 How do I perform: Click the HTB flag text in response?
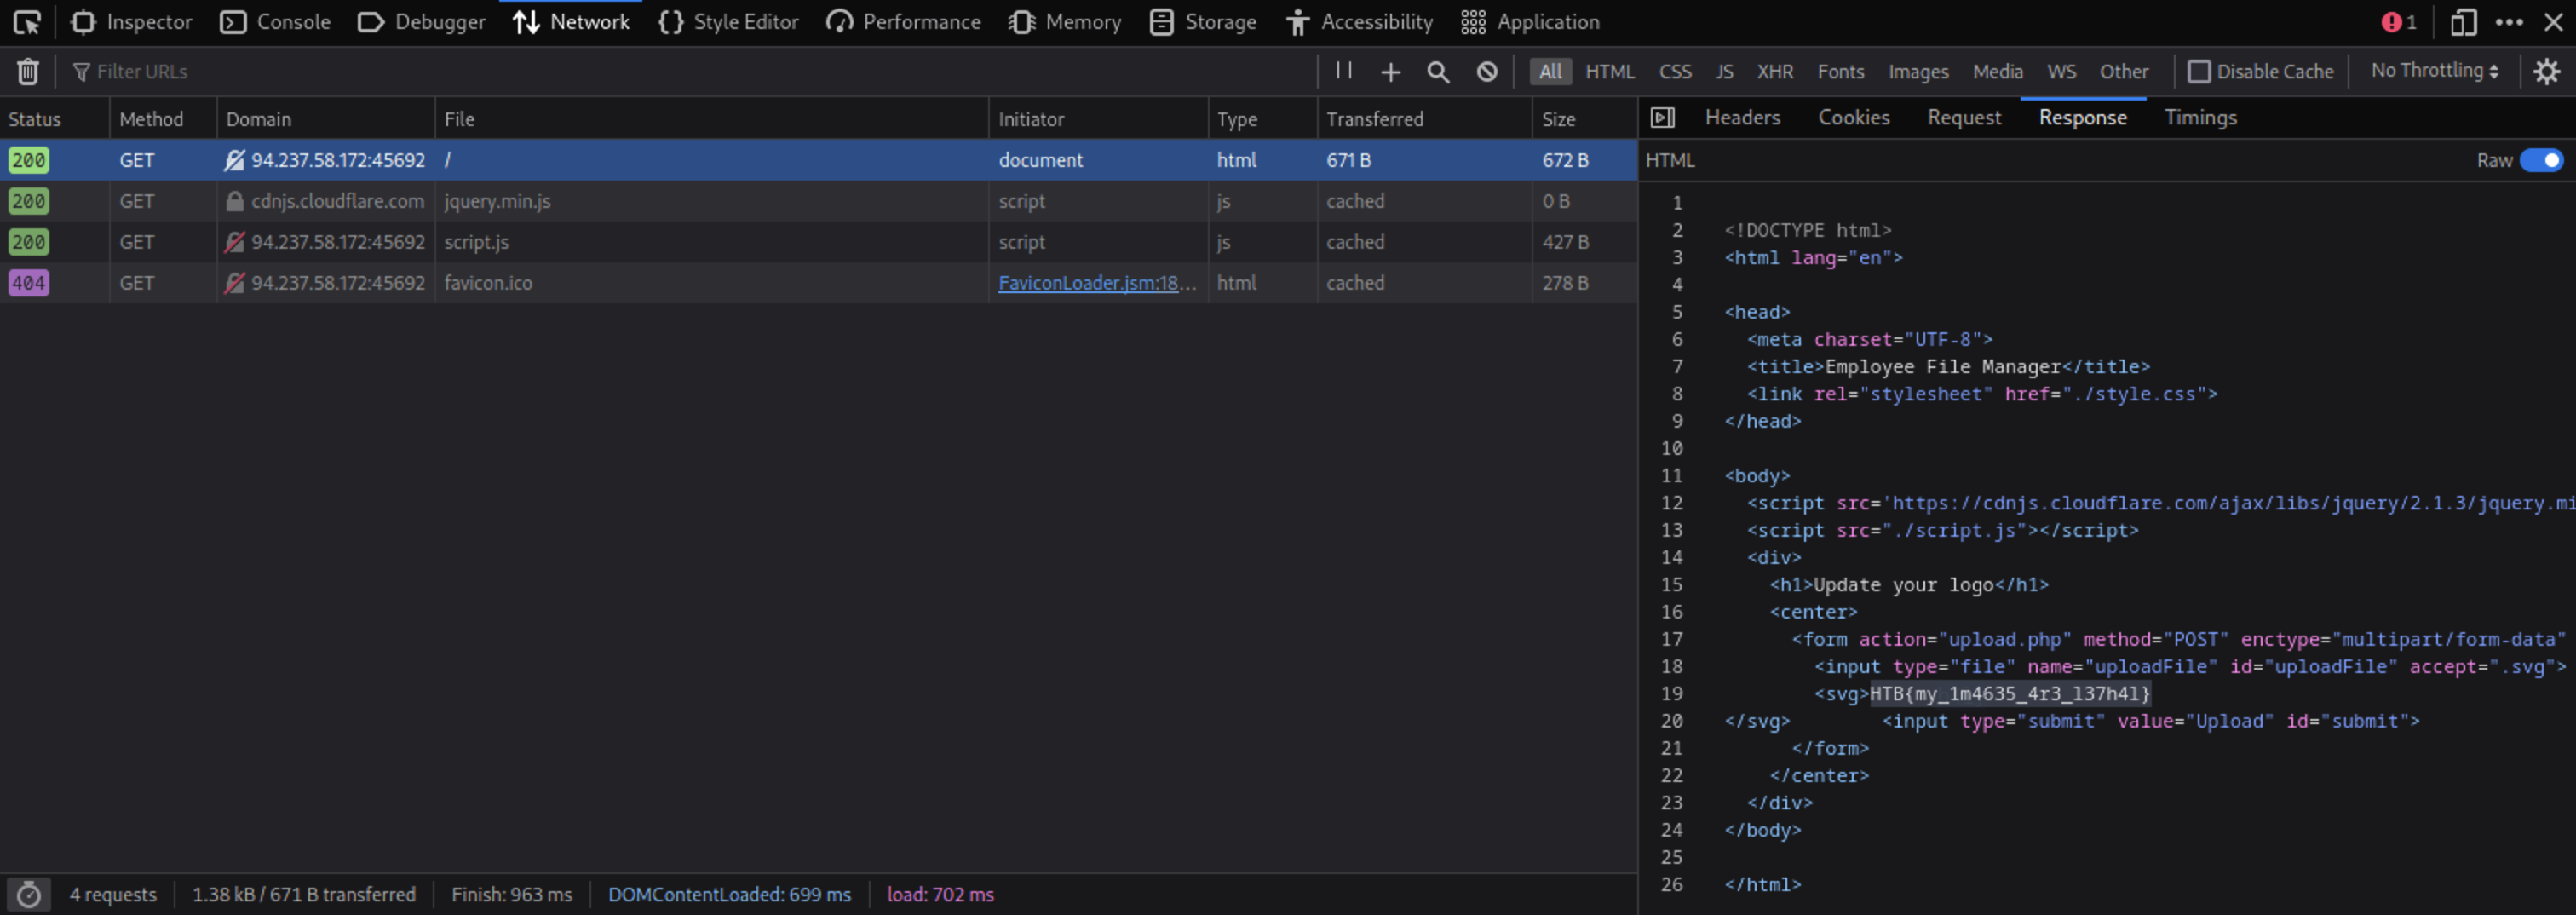pyautogui.click(x=2010, y=693)
